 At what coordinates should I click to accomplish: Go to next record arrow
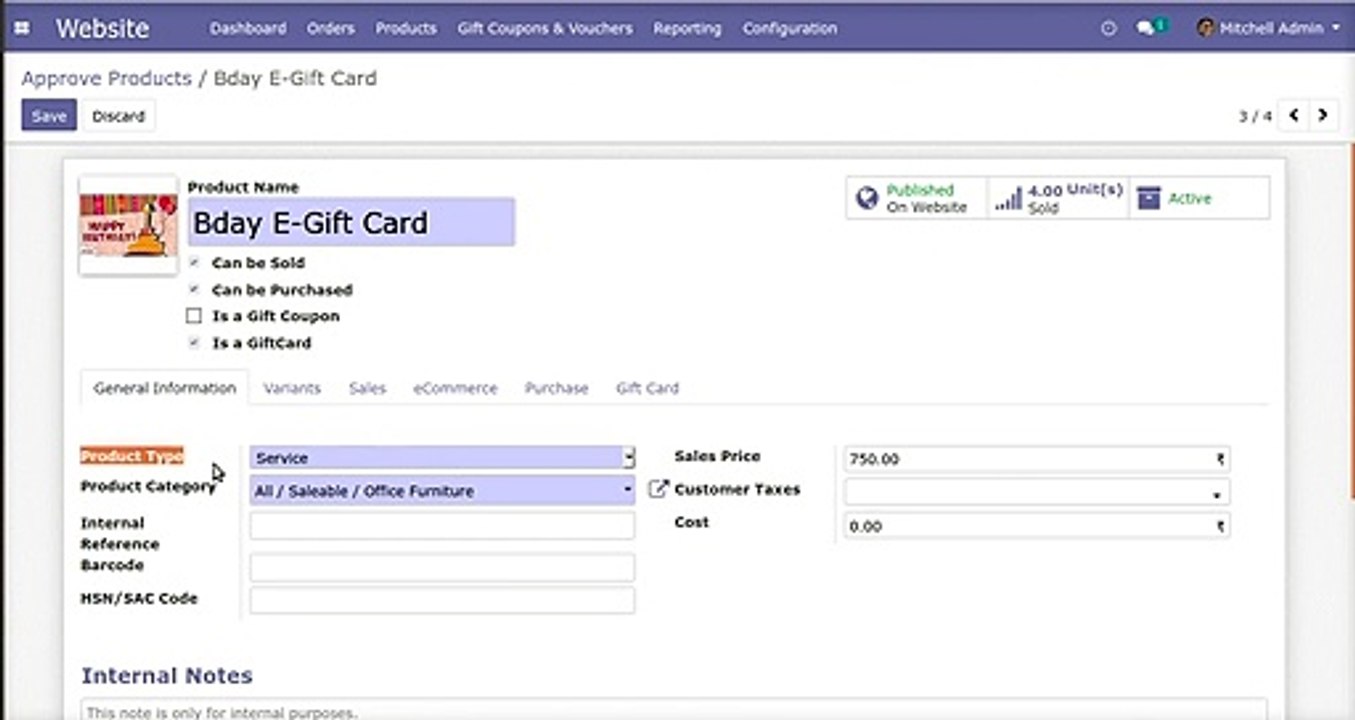[x=1323, y=116]
